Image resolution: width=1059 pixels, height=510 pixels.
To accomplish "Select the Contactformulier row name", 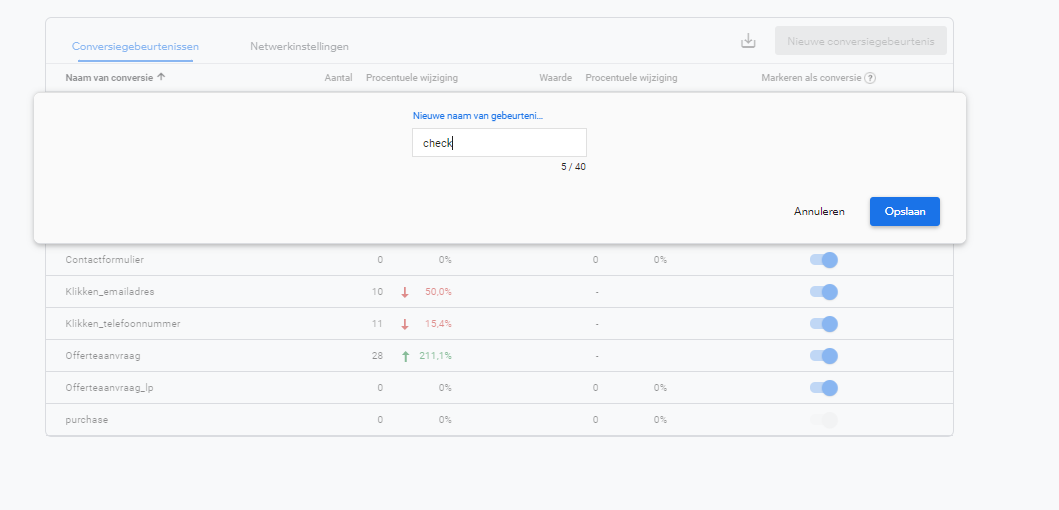I will click(x=105, y=259).
